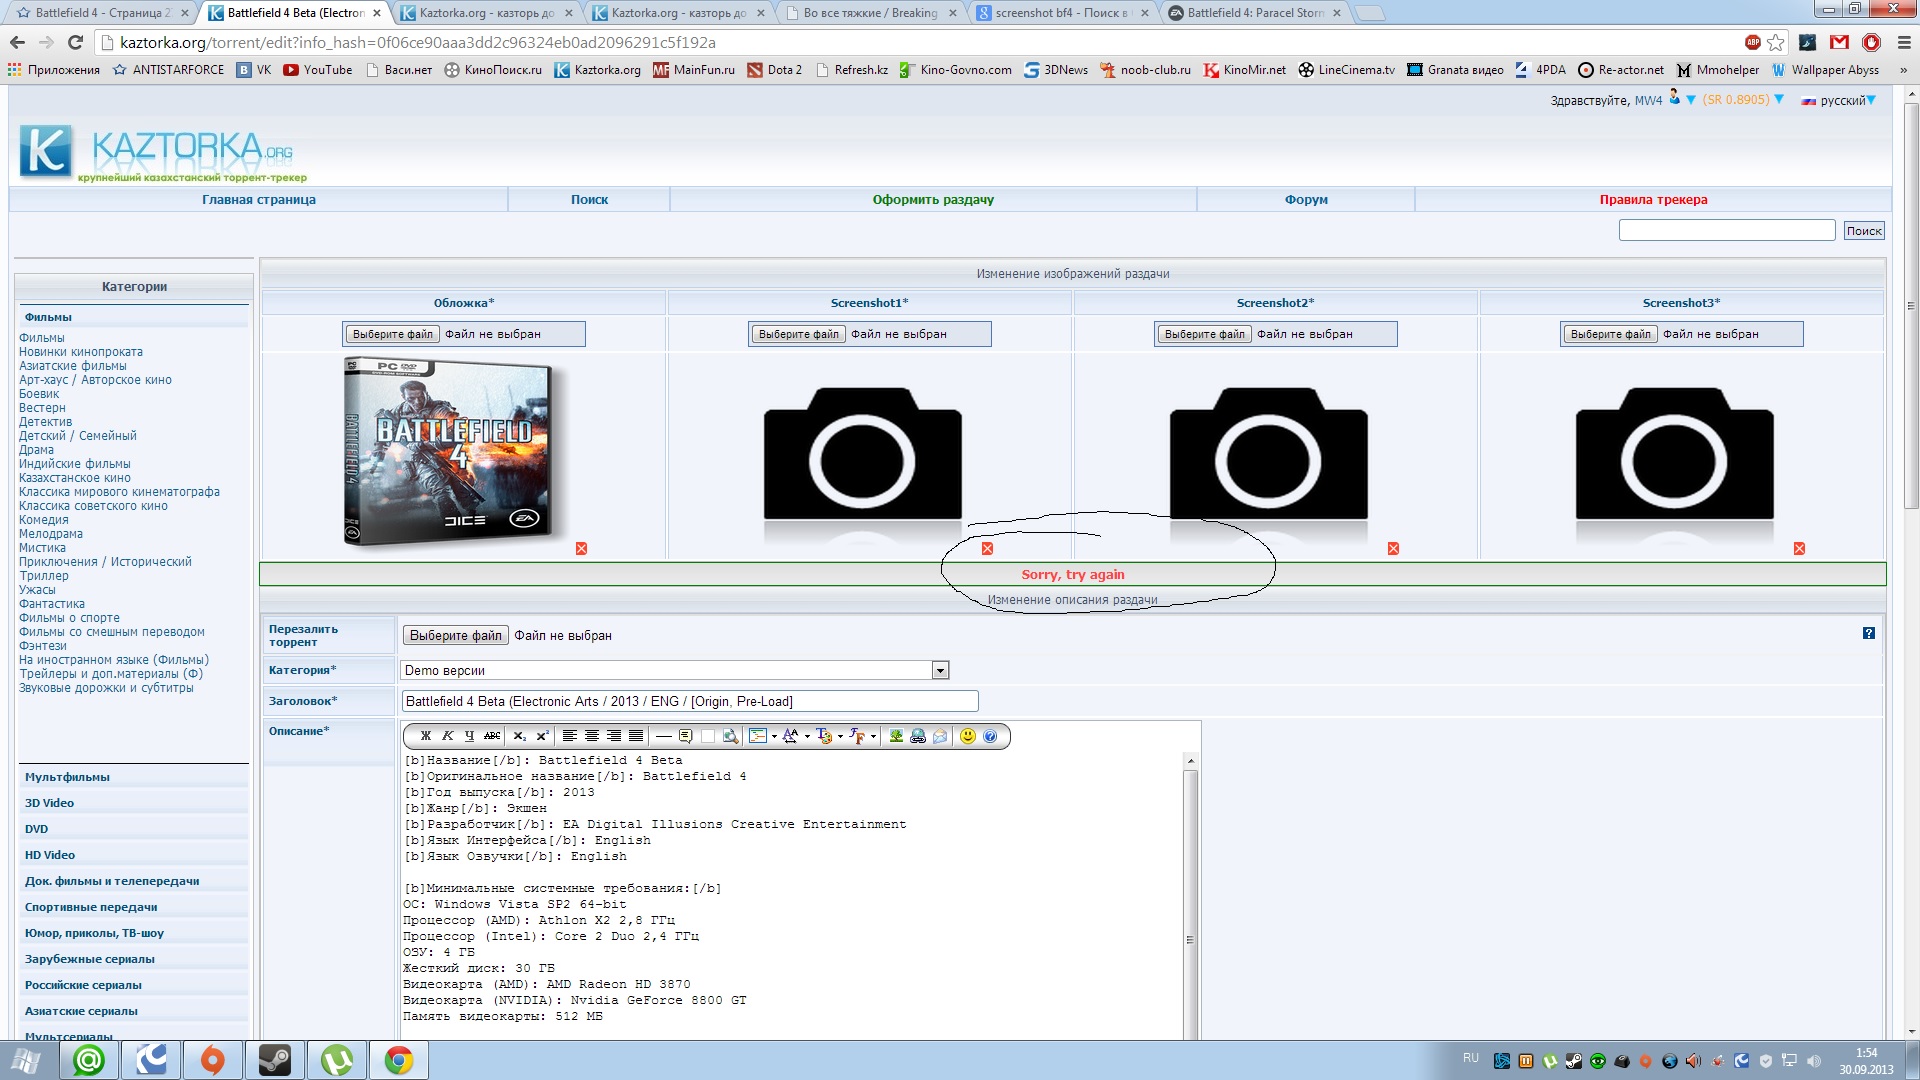Center the description text
Viewport: 1920px width, 1080px height.
(592, 736)
